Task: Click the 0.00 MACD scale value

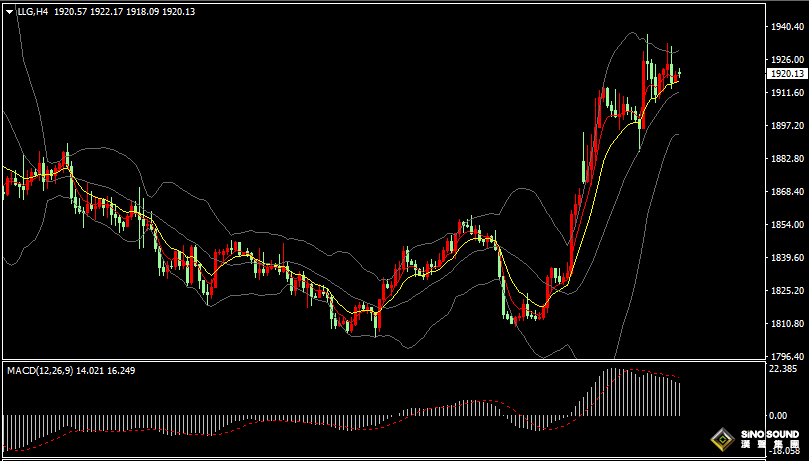Action: tap(778, 416)
